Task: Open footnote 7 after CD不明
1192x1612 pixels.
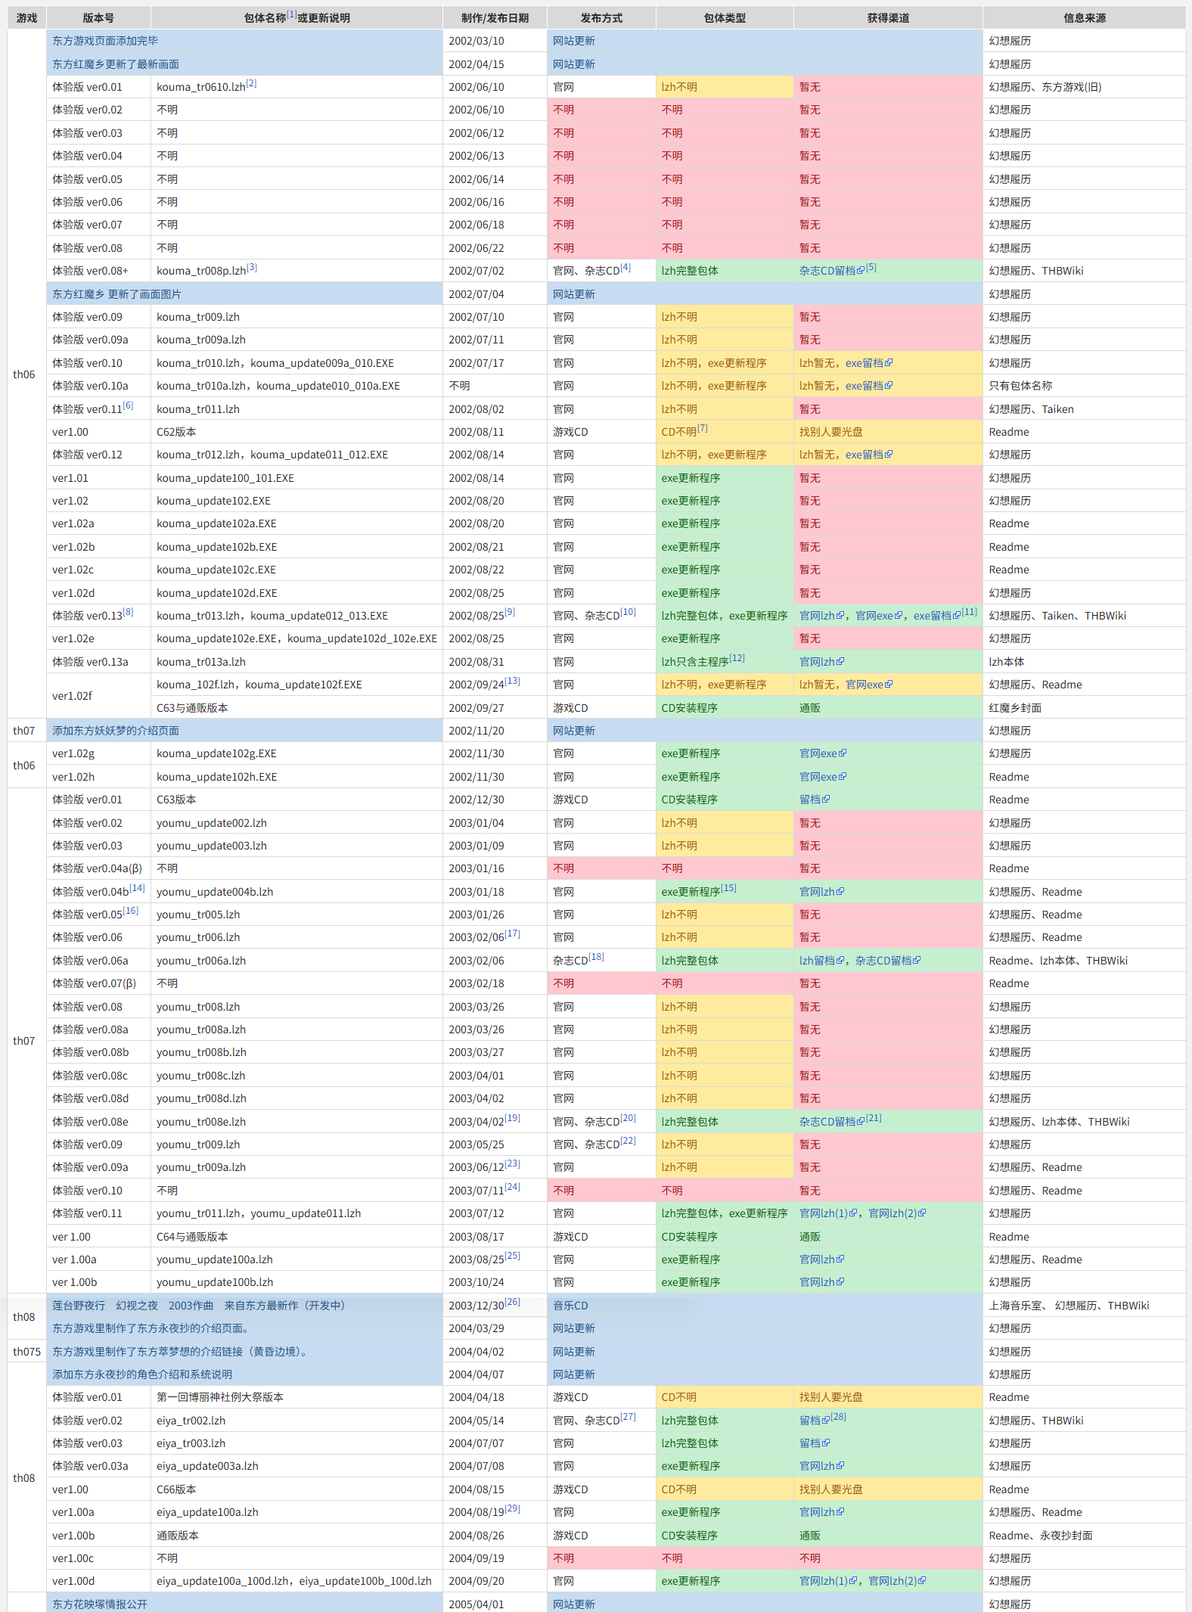Action: coord(702,428)
